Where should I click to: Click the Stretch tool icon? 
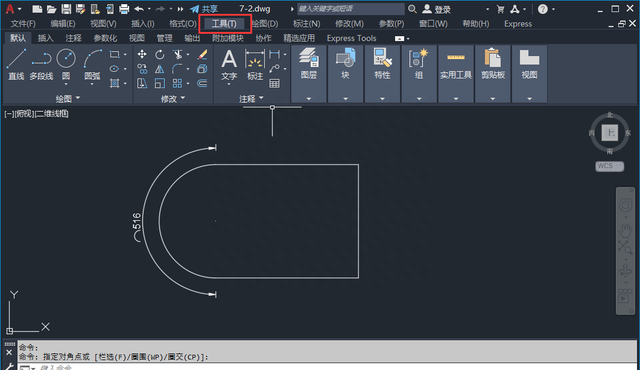[142, 84]
